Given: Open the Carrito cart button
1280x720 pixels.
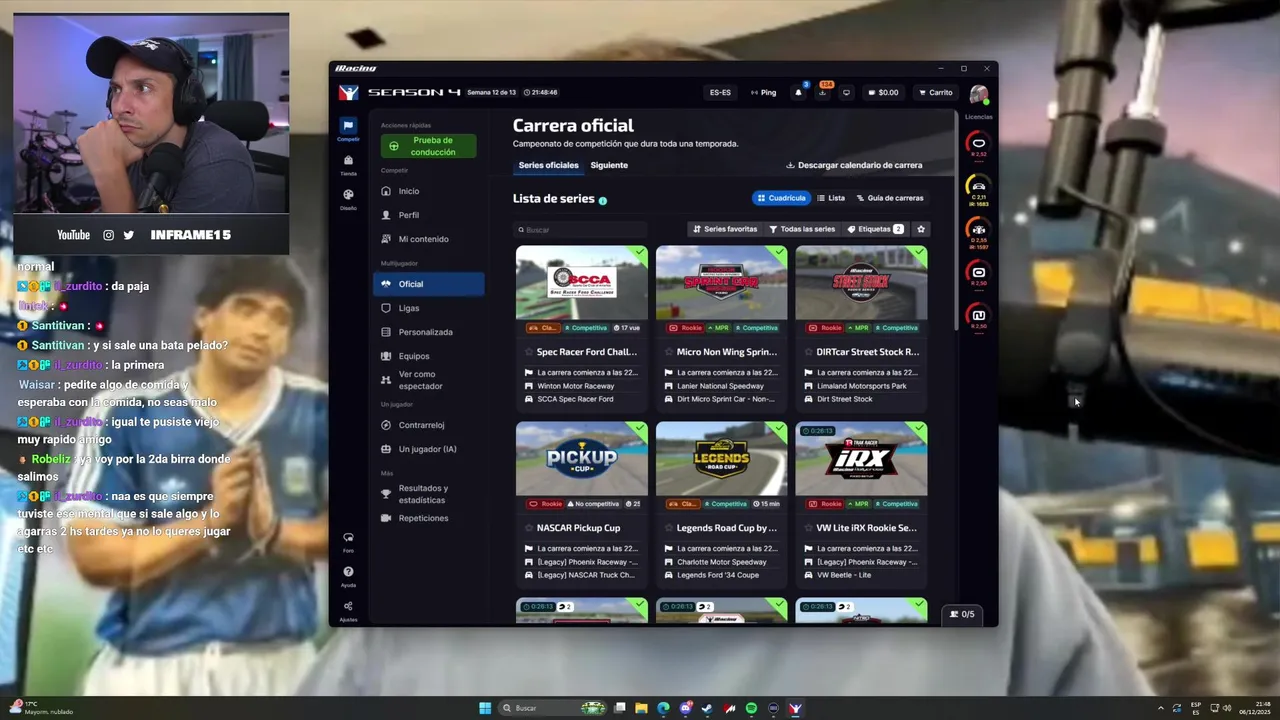Looking at the screenshot, I should pos(936,92).
